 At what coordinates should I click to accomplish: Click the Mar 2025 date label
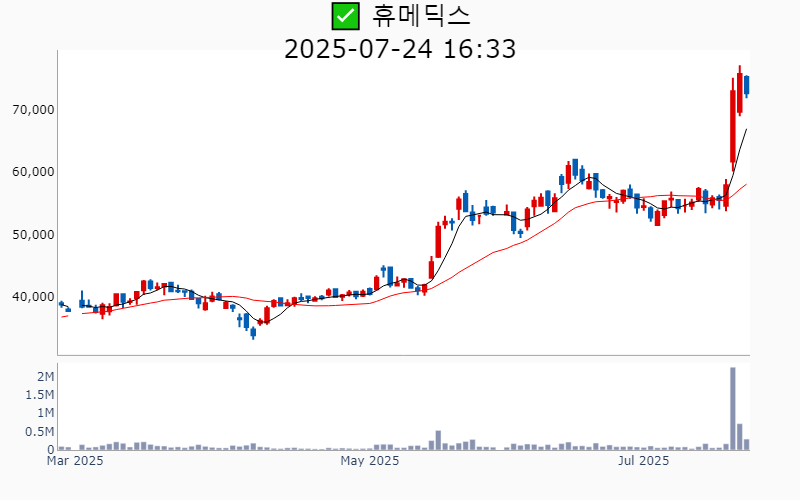[x=75, y=461]
